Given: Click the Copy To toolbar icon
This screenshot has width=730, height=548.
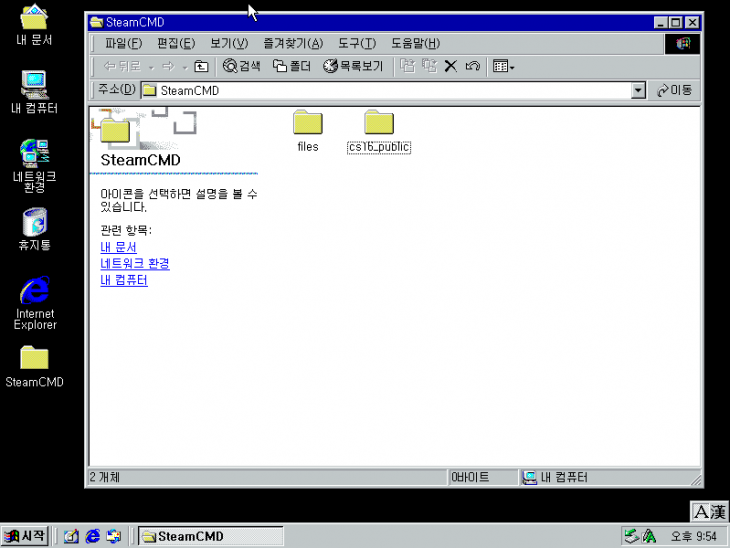Looking at the screenshot, I should 430,66.
